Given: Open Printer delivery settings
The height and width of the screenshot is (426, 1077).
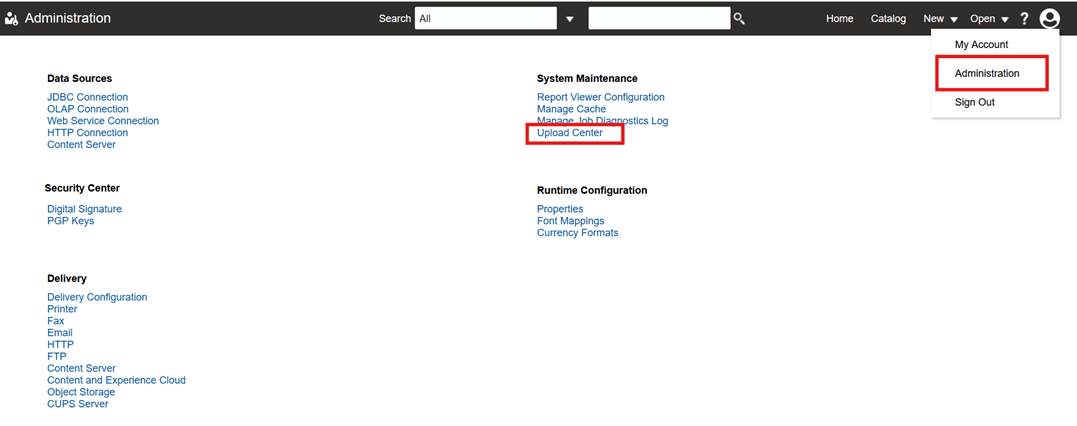Looking at the screenshot, I should tap(62, 309).
